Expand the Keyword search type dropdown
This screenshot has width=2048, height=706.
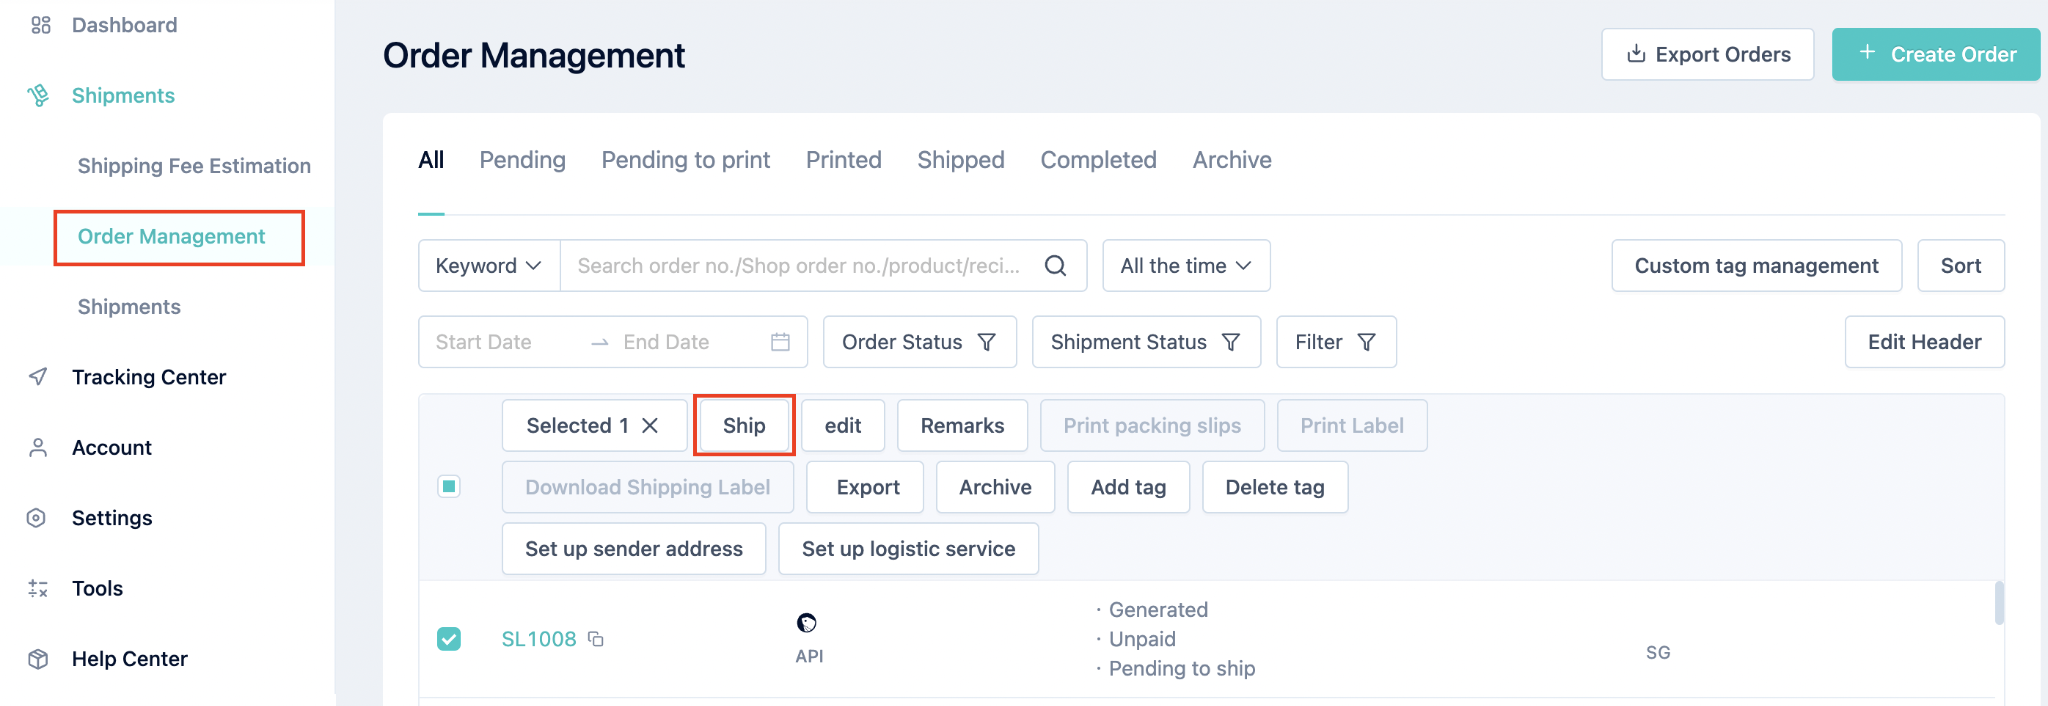click(x=489, y=266)
